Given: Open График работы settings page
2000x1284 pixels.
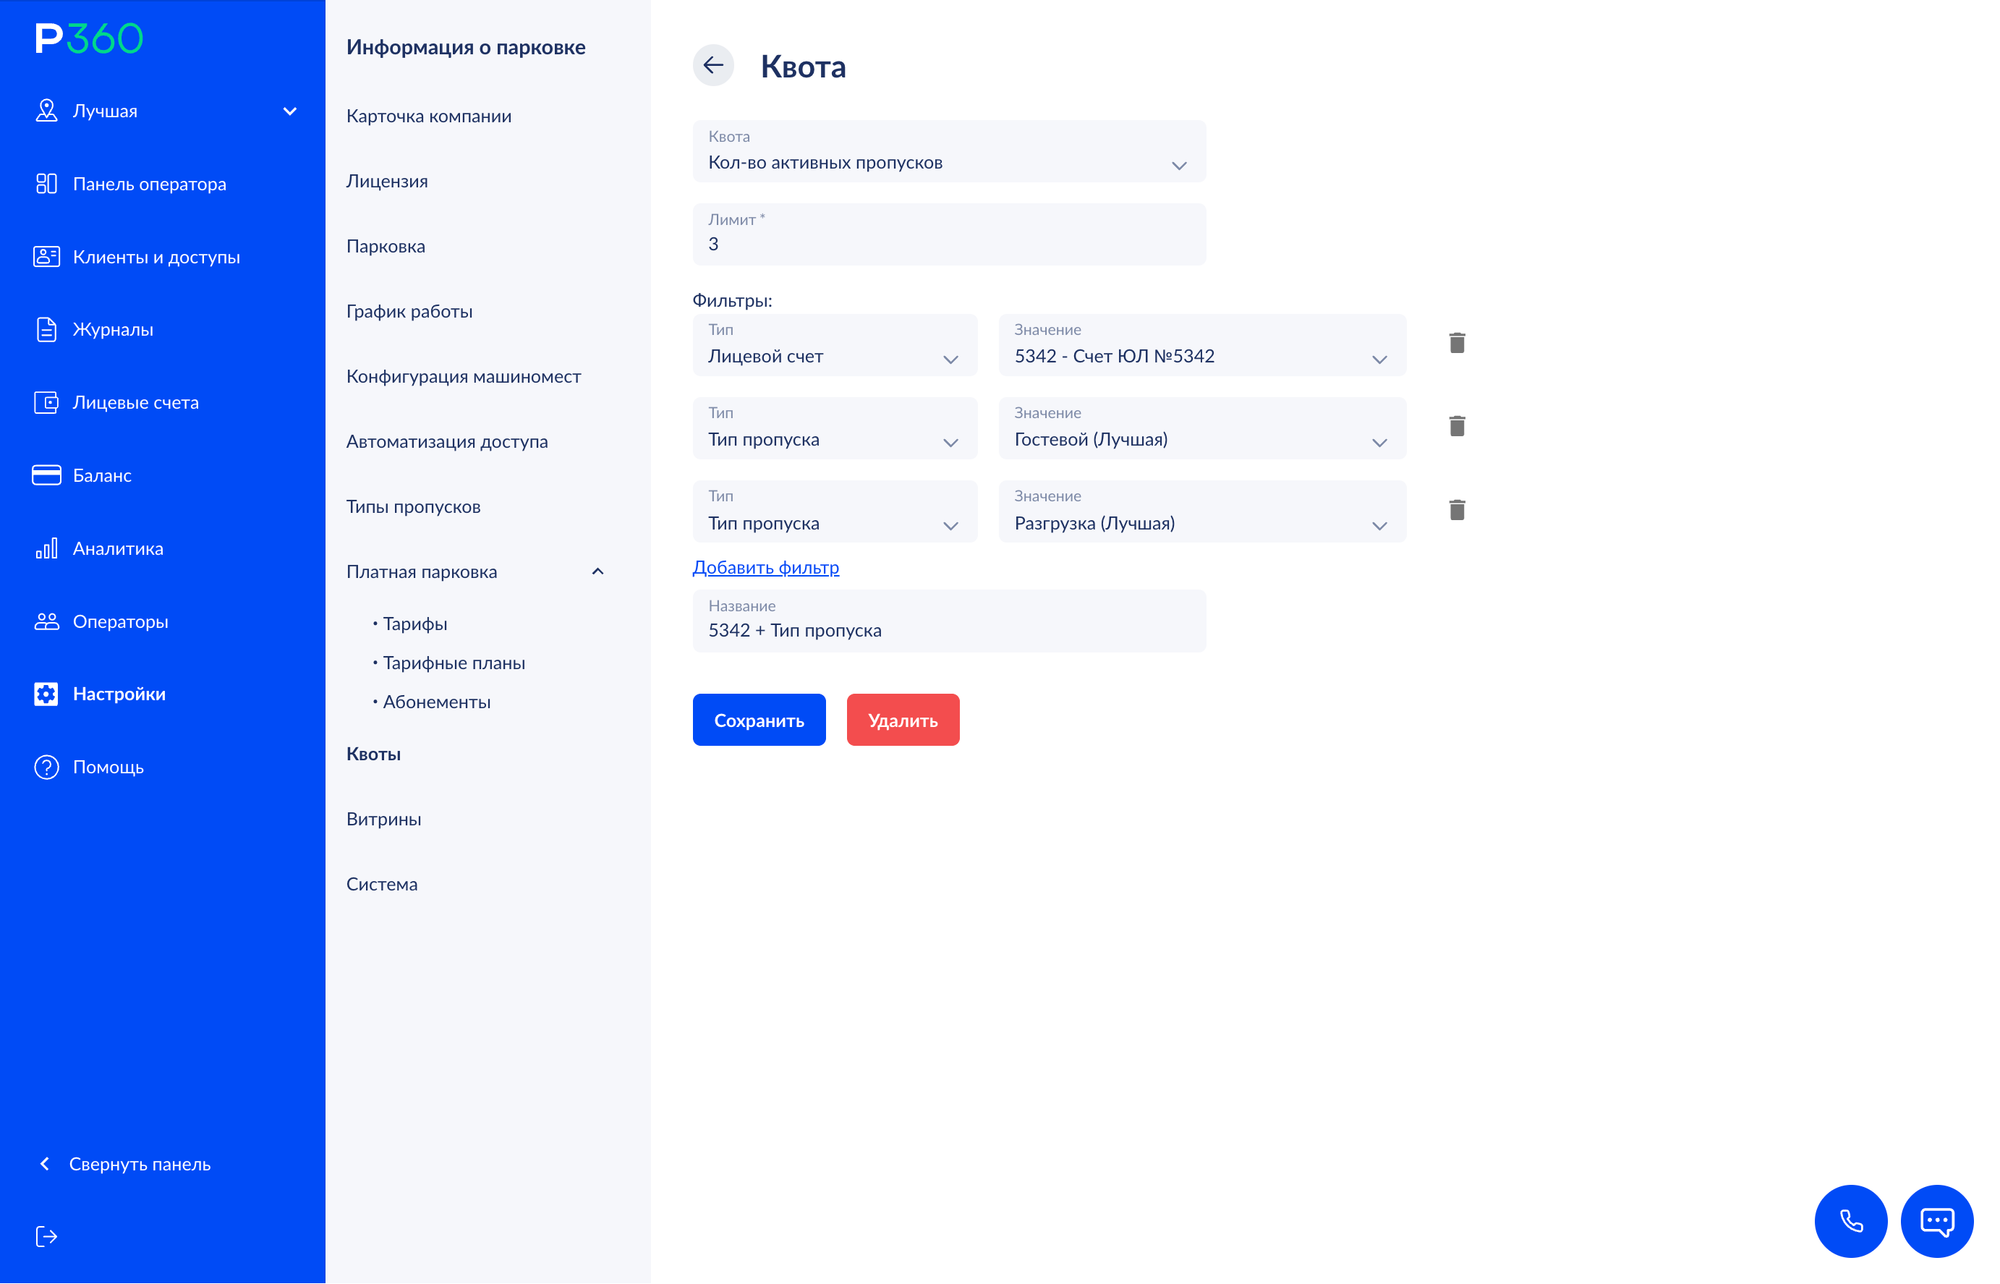Looking at the screenshot, I should (x=410, y=311).
